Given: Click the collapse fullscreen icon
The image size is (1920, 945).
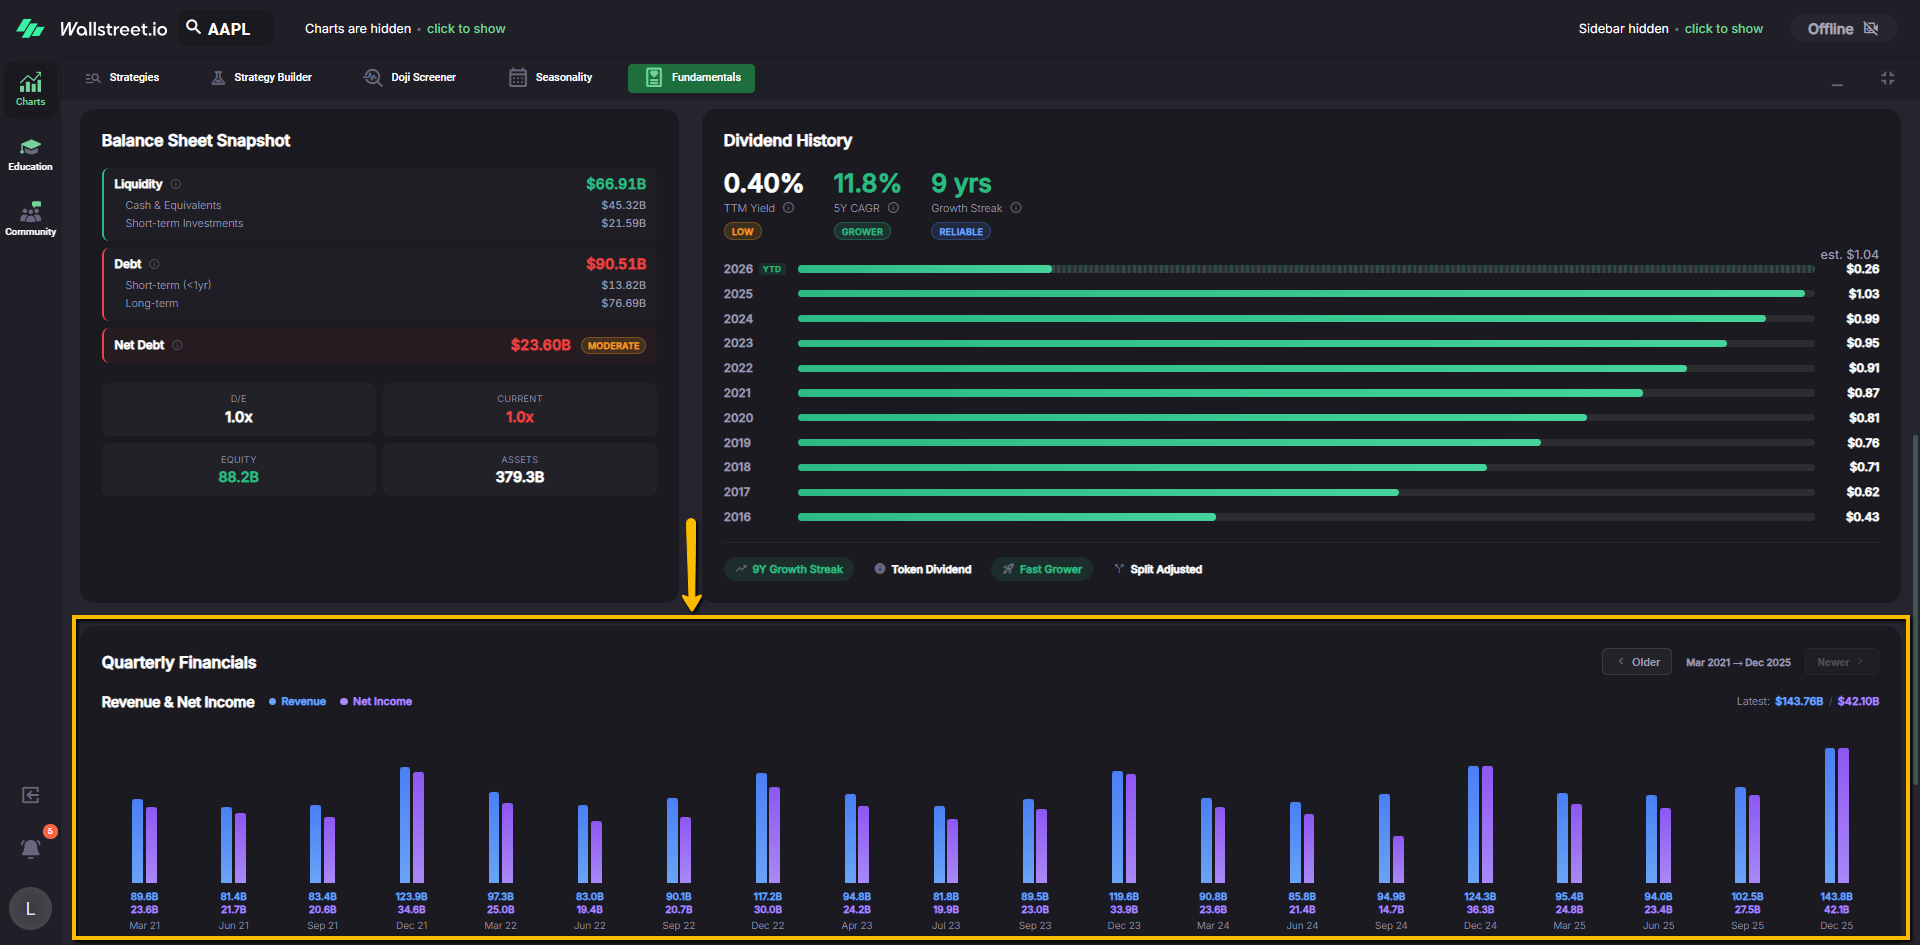Looking at the screenshot, I should [1887, 78].
